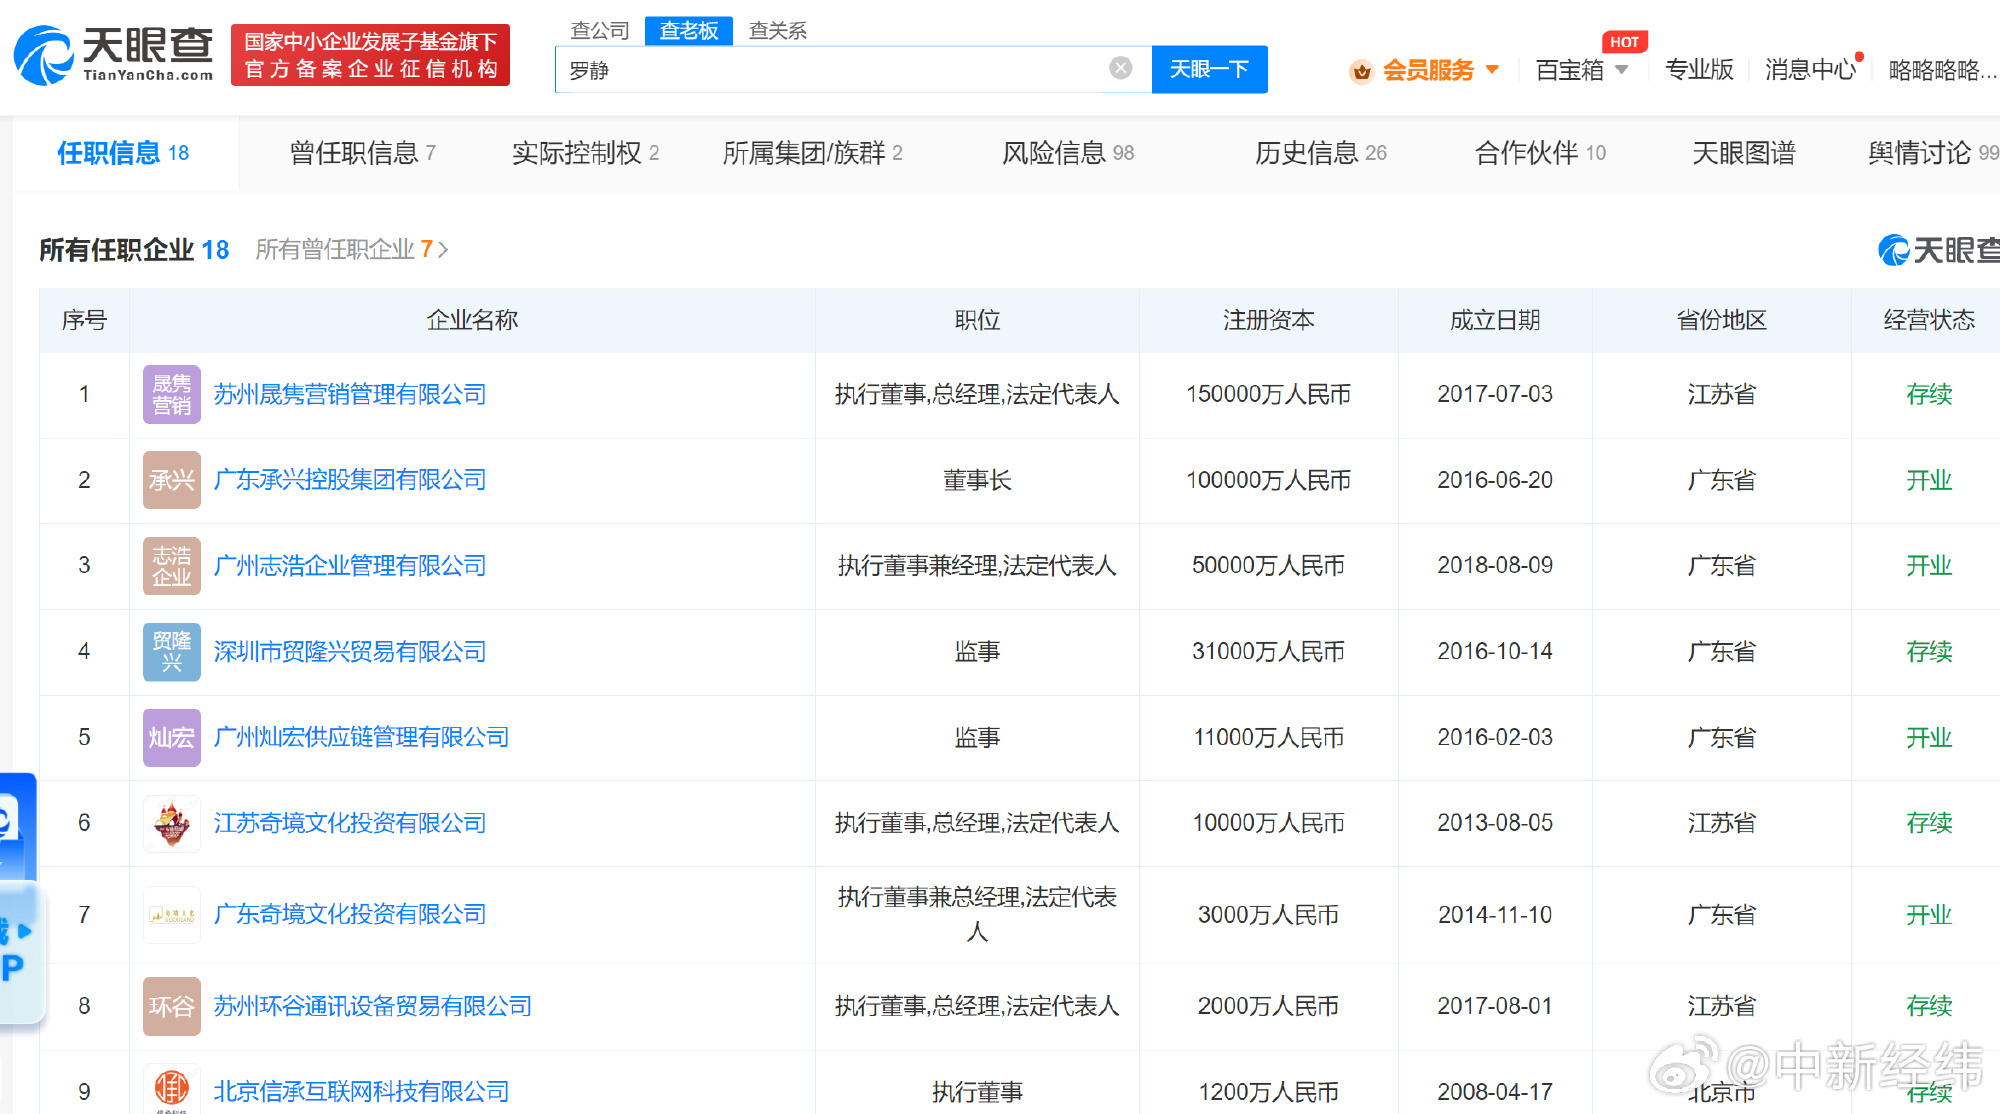Click the 成立日期 column header
Image resolution: width=2000 pixels, height=1114 pixels.
[1495, 320]
